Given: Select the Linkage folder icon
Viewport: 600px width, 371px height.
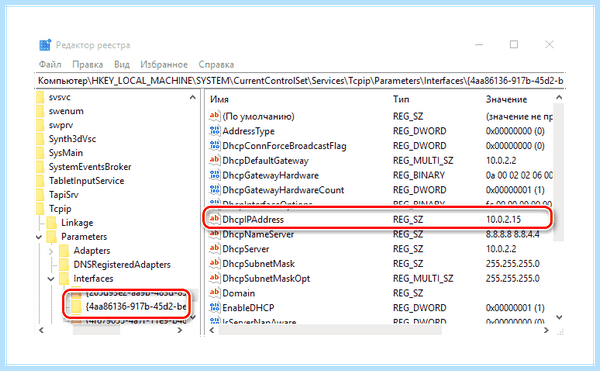Looking at the screenshot, I should 52,223.
